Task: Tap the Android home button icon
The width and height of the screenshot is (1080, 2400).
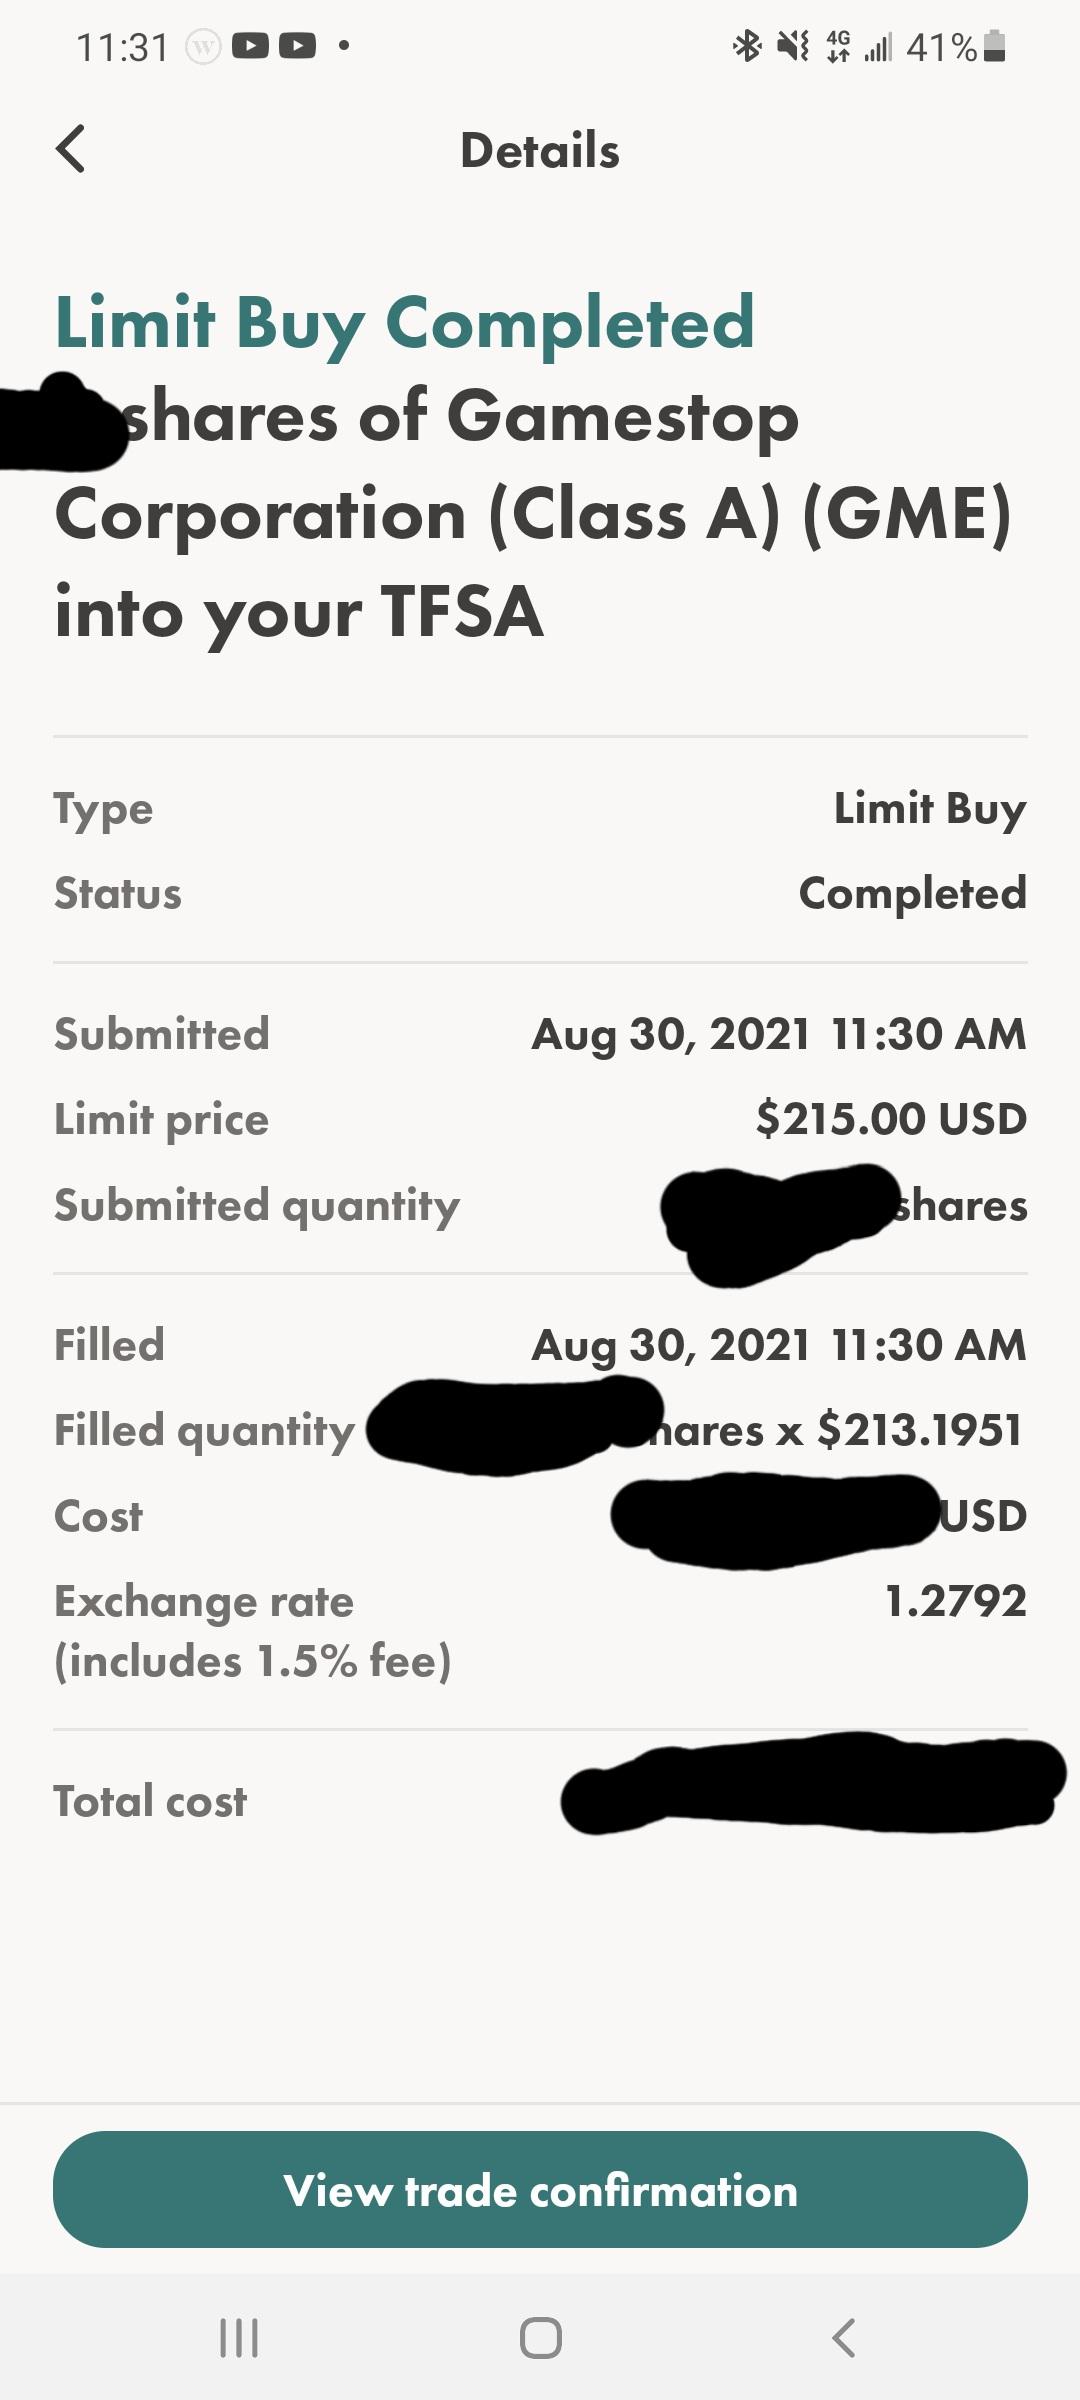Action: (x=541, y=2338)
